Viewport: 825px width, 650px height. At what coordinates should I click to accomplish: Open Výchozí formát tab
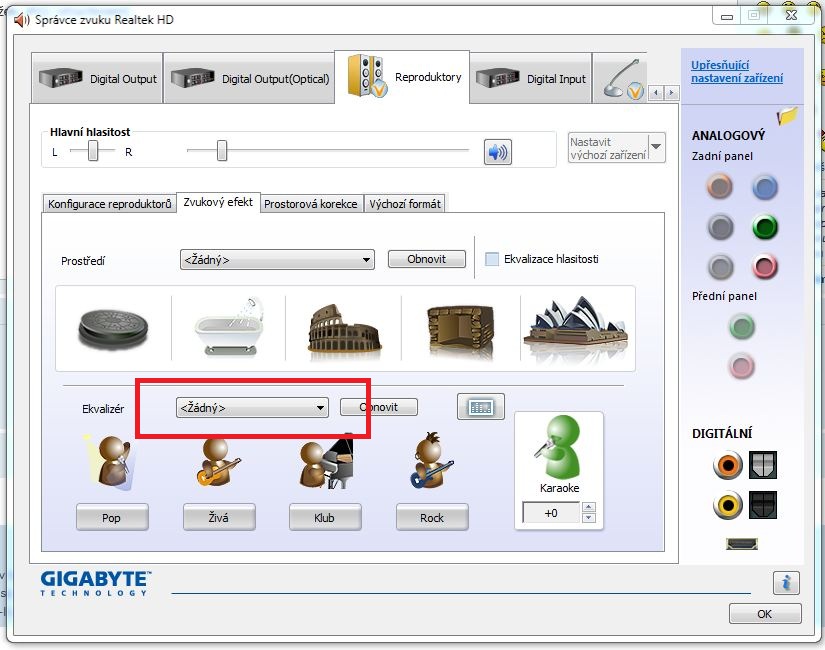point(405,204)
